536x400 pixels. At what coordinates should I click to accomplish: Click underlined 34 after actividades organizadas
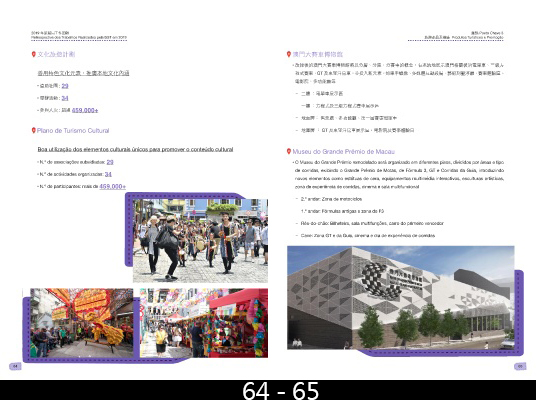tap(108, 174)
